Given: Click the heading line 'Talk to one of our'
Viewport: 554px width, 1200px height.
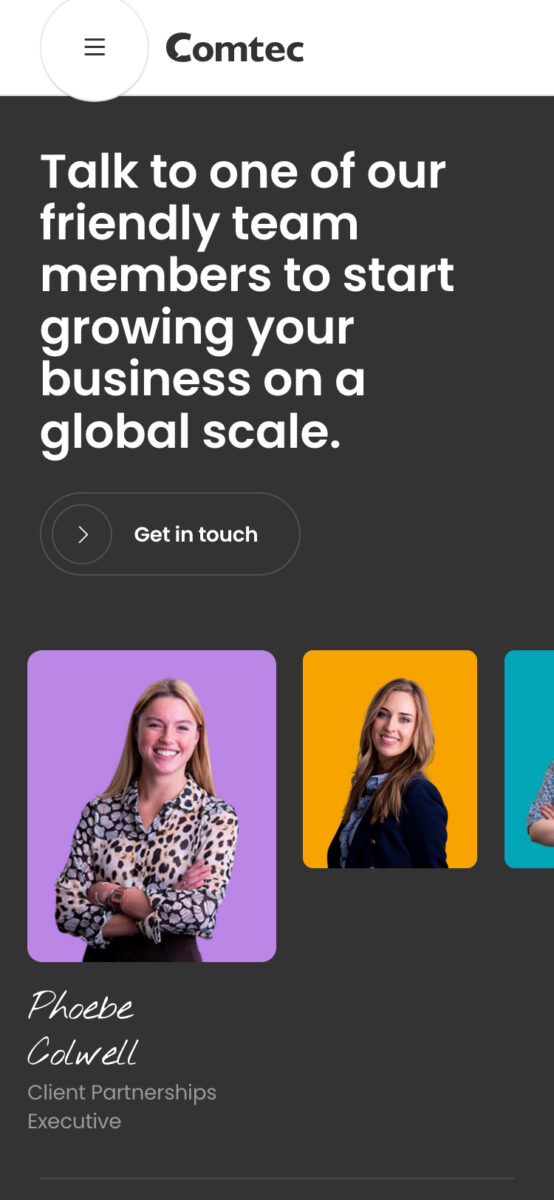Looking at the screenshot, I should tap(243, 172).
